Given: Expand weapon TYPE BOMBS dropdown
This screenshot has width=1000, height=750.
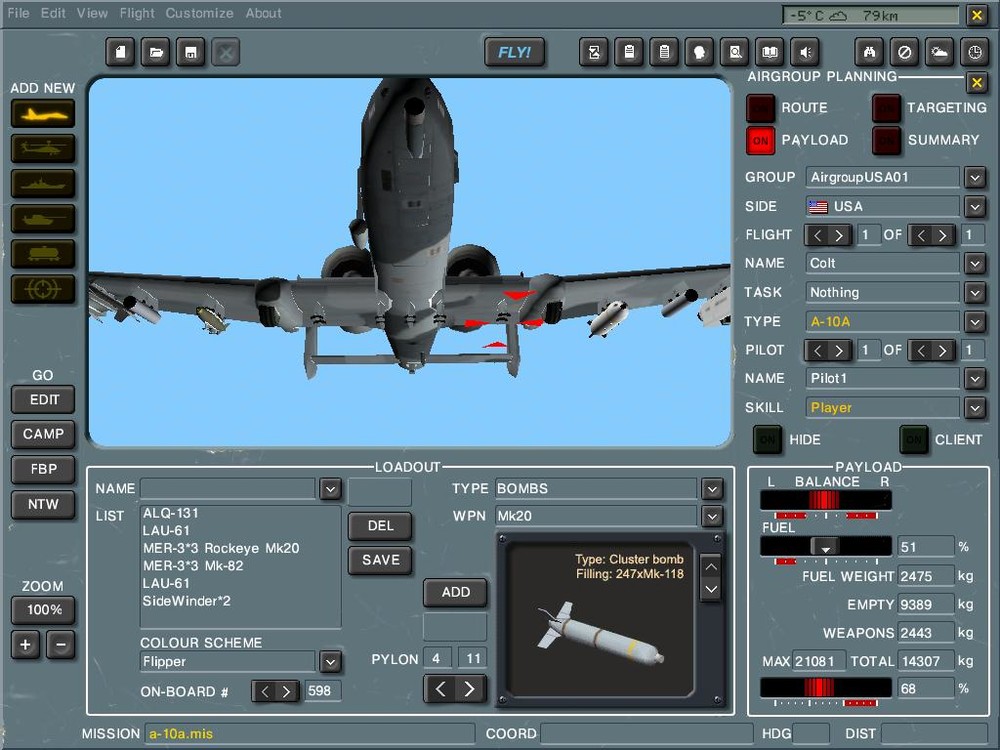Looking at the screenshot, I should pos(712,489).
